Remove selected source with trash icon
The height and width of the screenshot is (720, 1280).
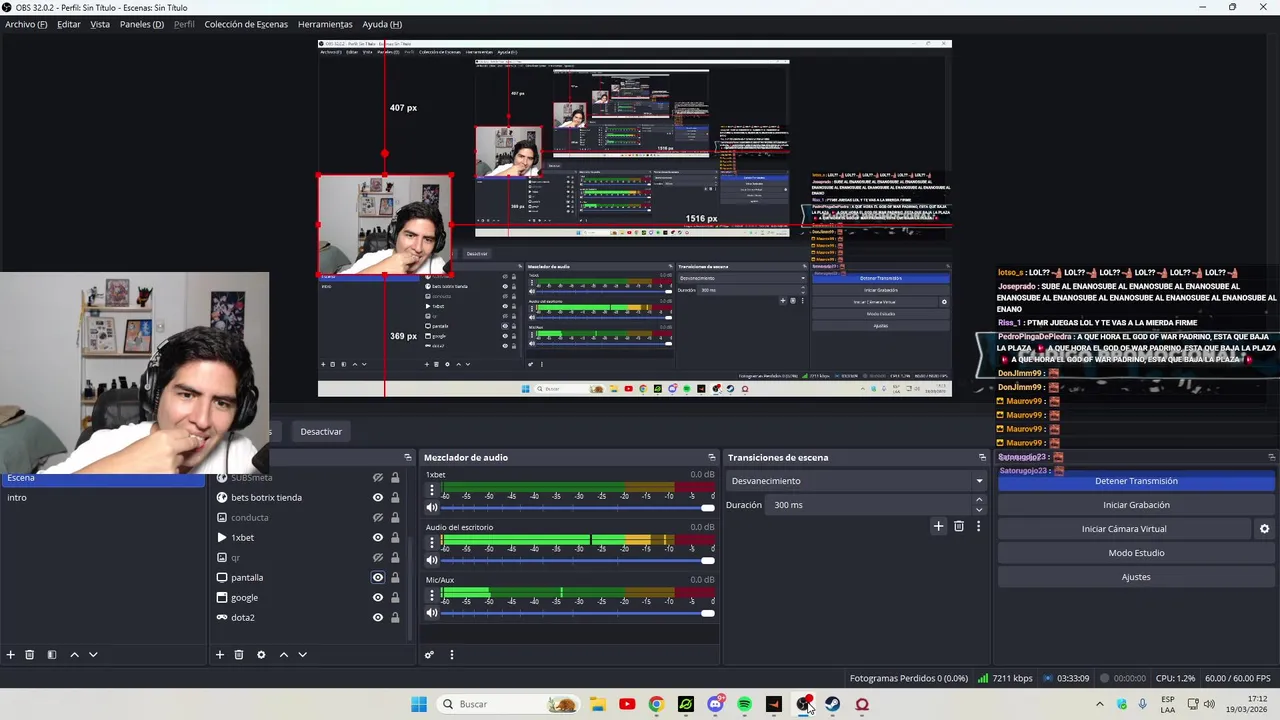[239, 655]
